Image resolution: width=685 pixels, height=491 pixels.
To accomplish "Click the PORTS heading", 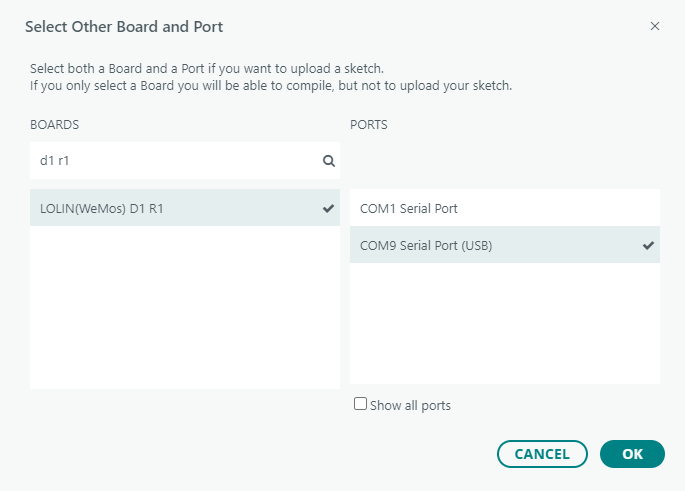I will (x=369, y=125).
